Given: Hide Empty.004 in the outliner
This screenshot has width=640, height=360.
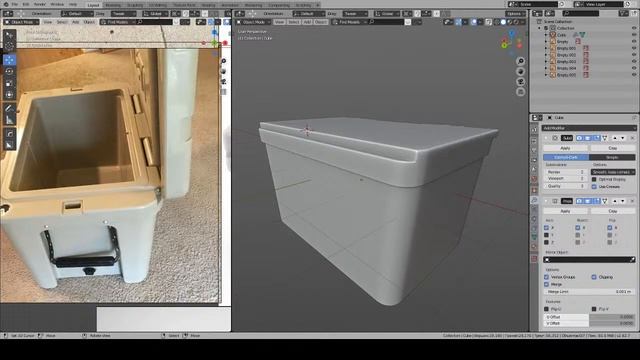Looking at the screenshot, I should [634, 68].
